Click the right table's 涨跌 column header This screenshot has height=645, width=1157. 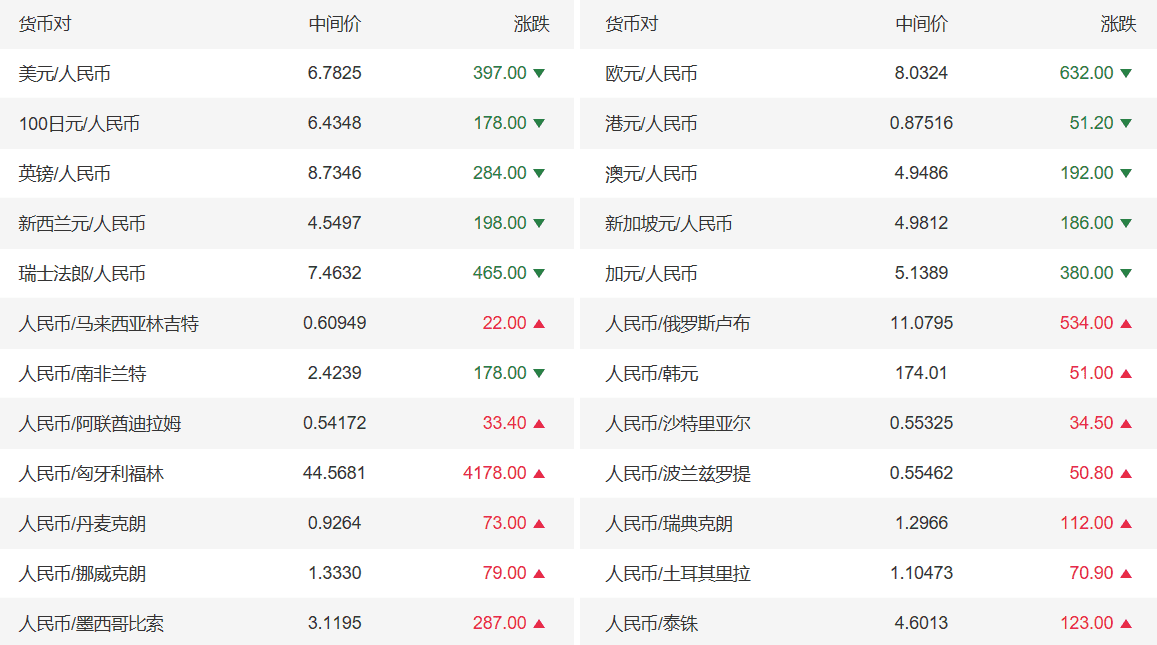pos(1118,24)
